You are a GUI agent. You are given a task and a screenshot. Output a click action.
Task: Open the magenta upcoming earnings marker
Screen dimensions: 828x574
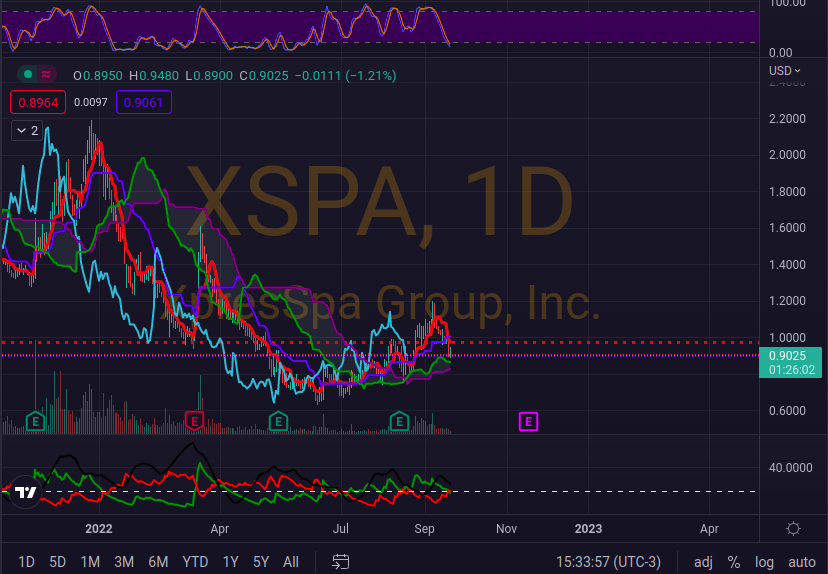click(x=528, y=421)
